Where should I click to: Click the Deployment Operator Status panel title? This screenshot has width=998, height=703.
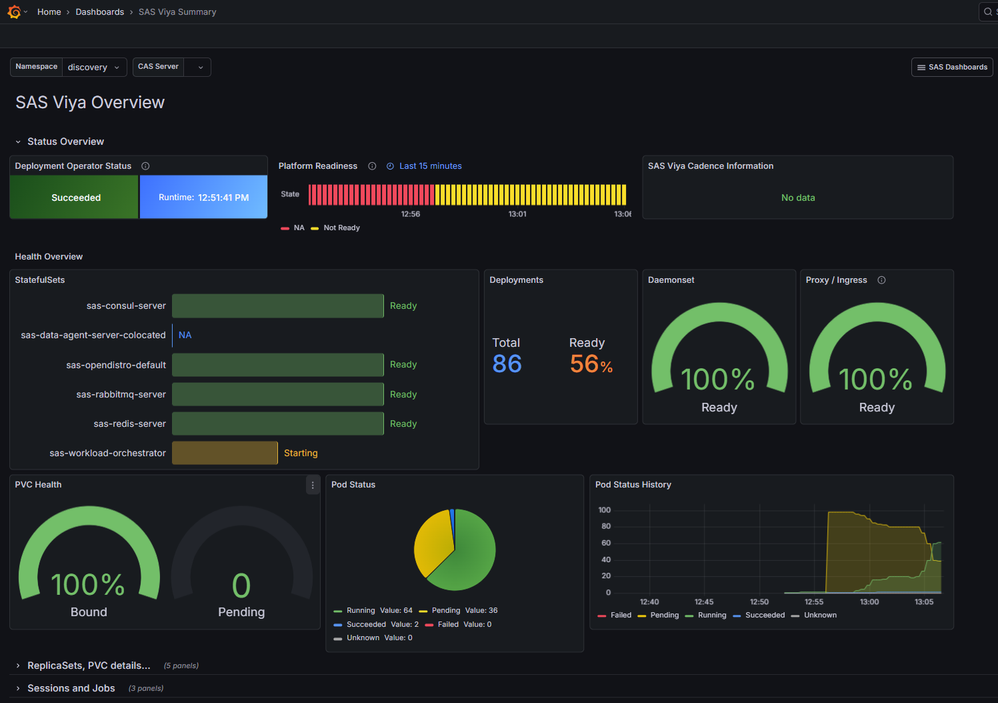coord(73,166)
